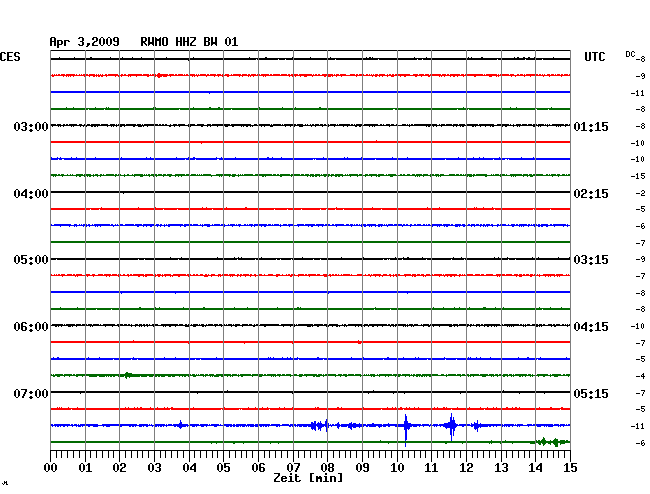Click the station label "RWMO HHZ BW 01"

(x=189, y=42)
